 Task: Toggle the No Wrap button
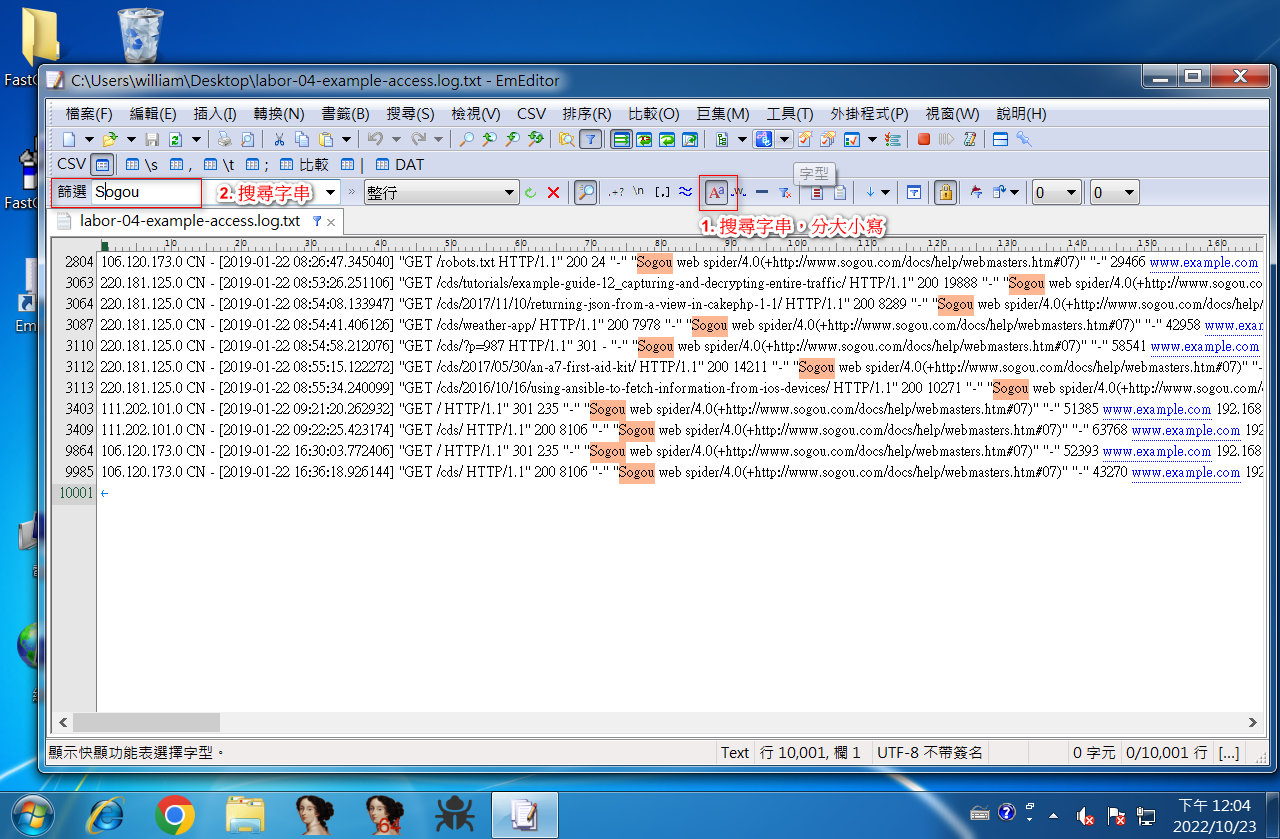coord(622,139)
